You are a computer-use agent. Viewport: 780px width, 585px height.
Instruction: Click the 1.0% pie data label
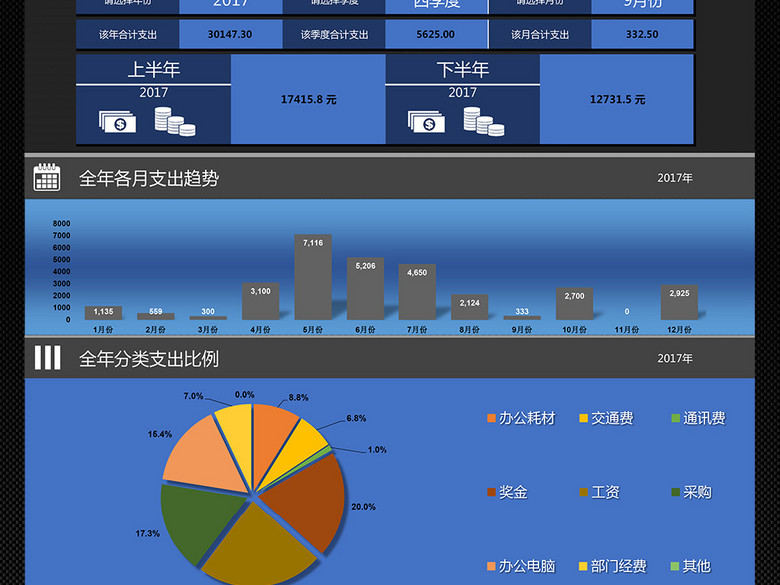click(377, 450)
